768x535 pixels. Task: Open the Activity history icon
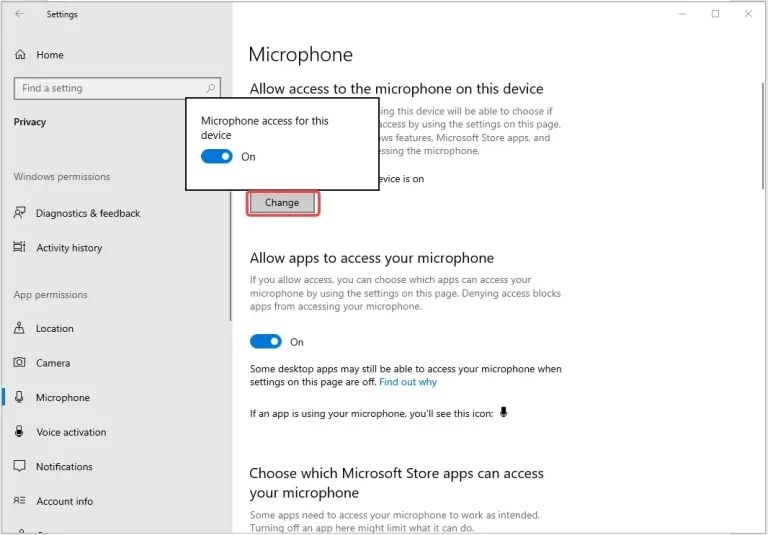[20, 248]
